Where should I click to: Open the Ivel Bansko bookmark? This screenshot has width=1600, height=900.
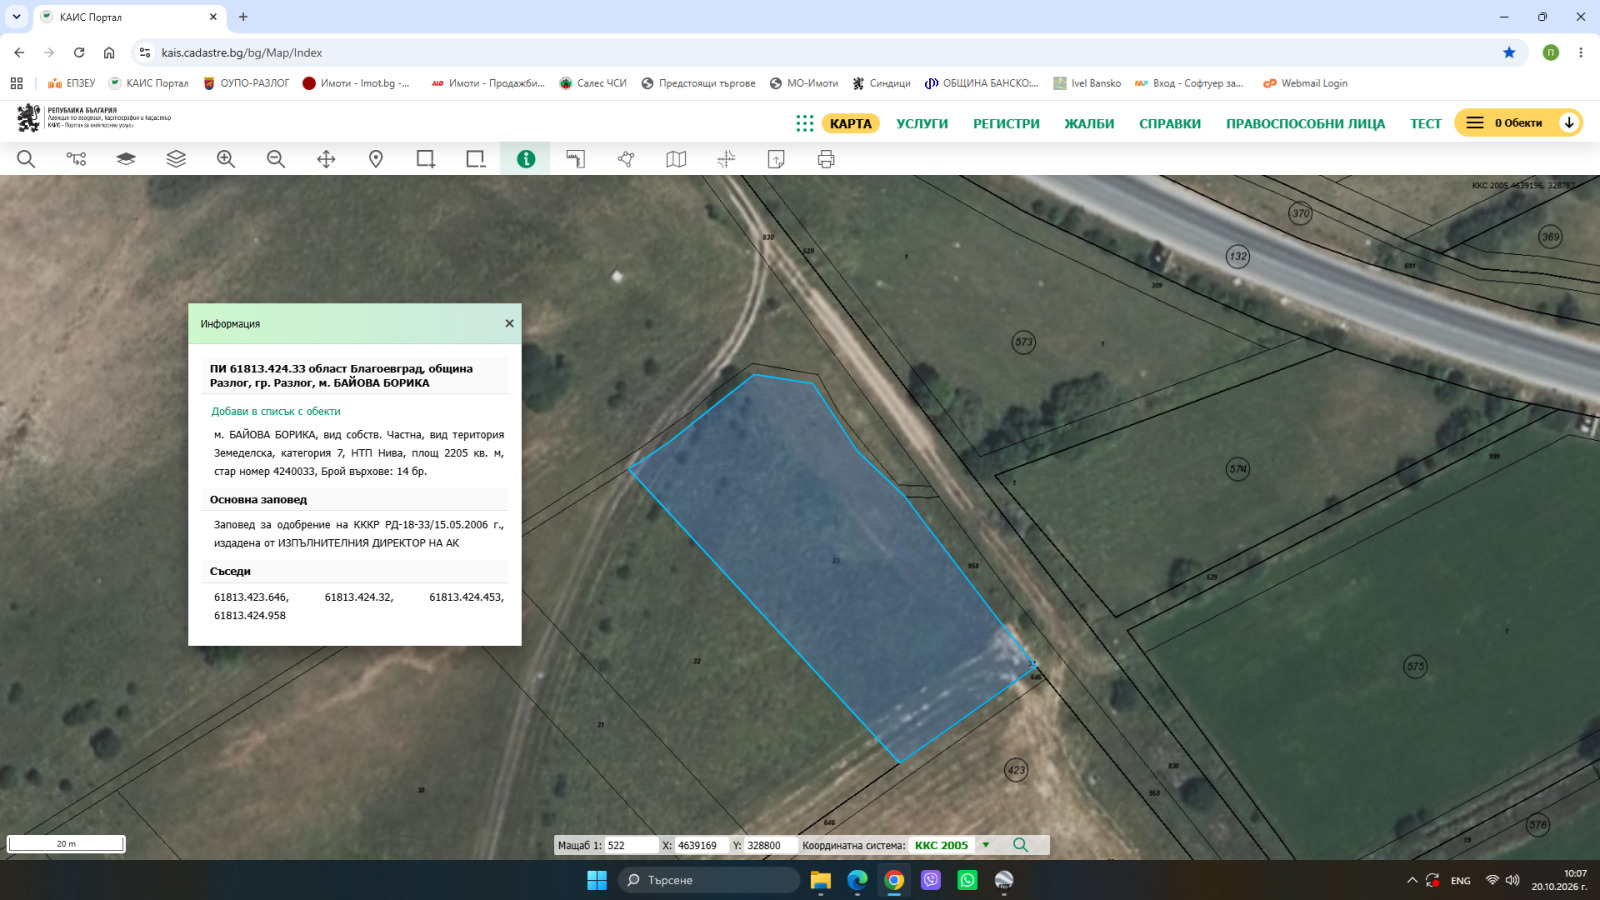pyautogui.click(x=1087, y=83)
